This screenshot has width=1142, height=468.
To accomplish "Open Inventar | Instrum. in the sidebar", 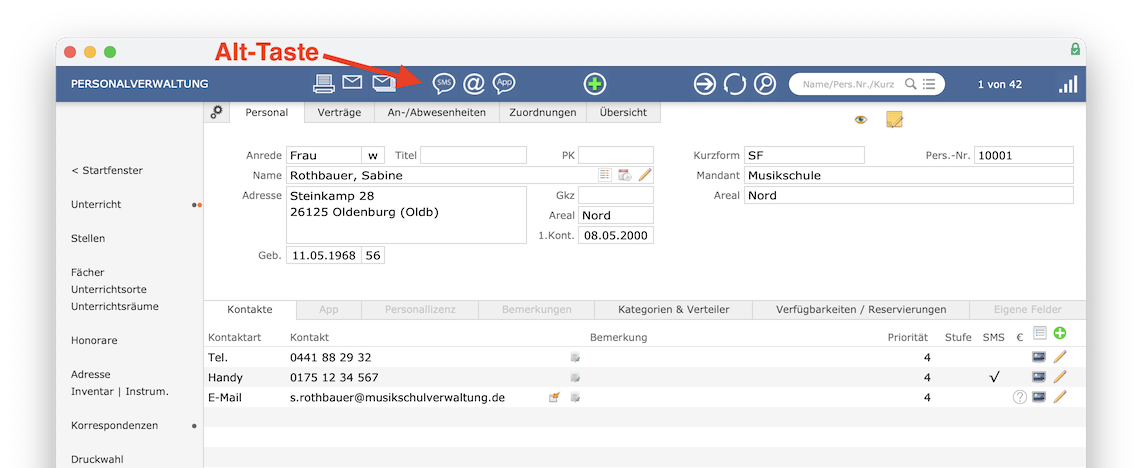I will (119, 391).
